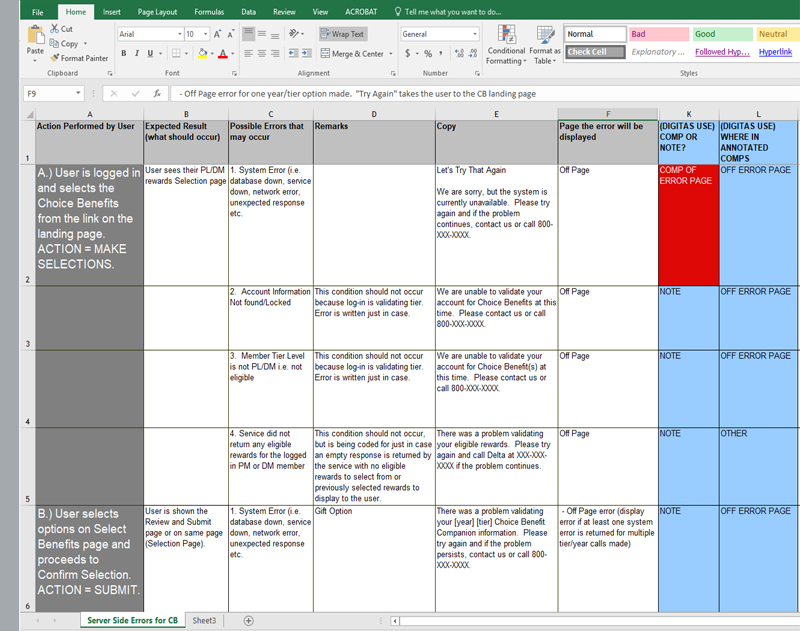
Task: Toggle Italic formatting
Action: click(136, 53)
